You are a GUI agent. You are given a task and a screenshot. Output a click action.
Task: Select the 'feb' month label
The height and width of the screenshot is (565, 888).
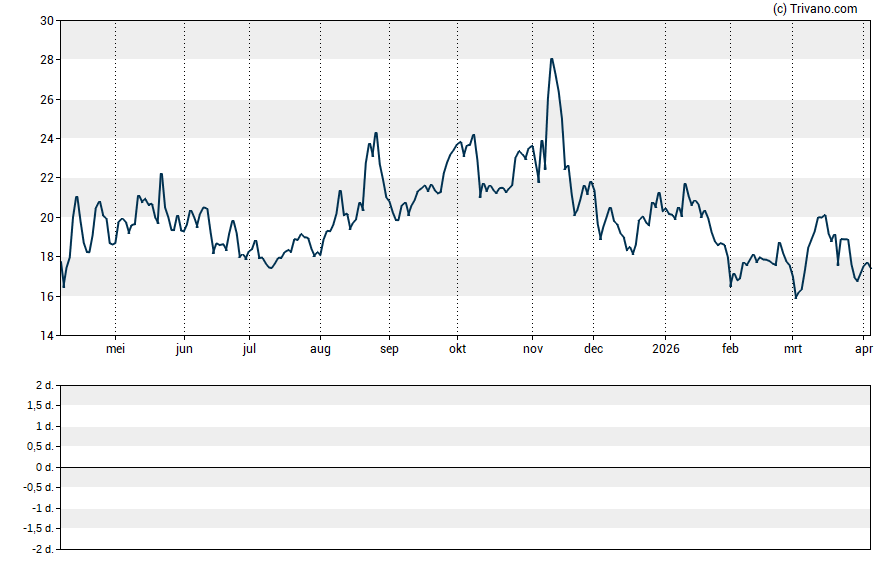[x=730, y=349]
